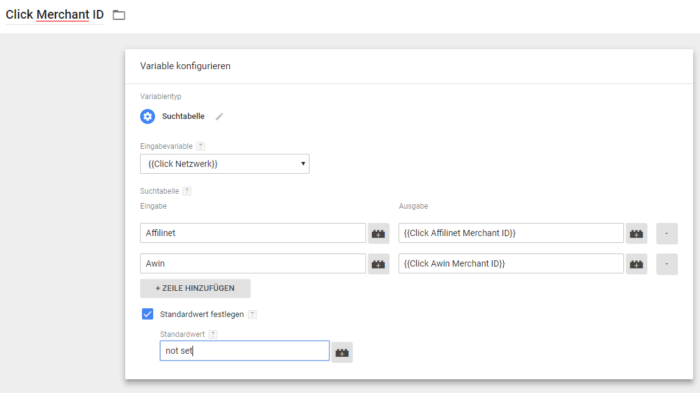This screenshot has width=700, height=393.
Task: Edit the Click Awin Merchant ID output field
Action: pos(511,263)
